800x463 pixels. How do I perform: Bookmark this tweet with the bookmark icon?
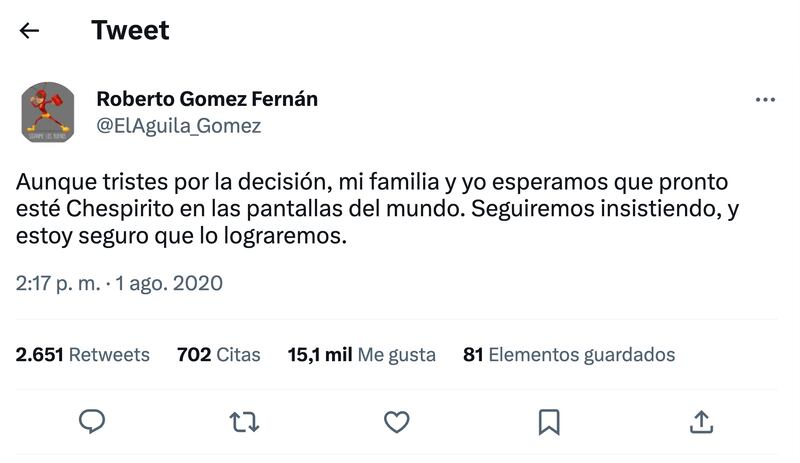(x=549, y=422)
